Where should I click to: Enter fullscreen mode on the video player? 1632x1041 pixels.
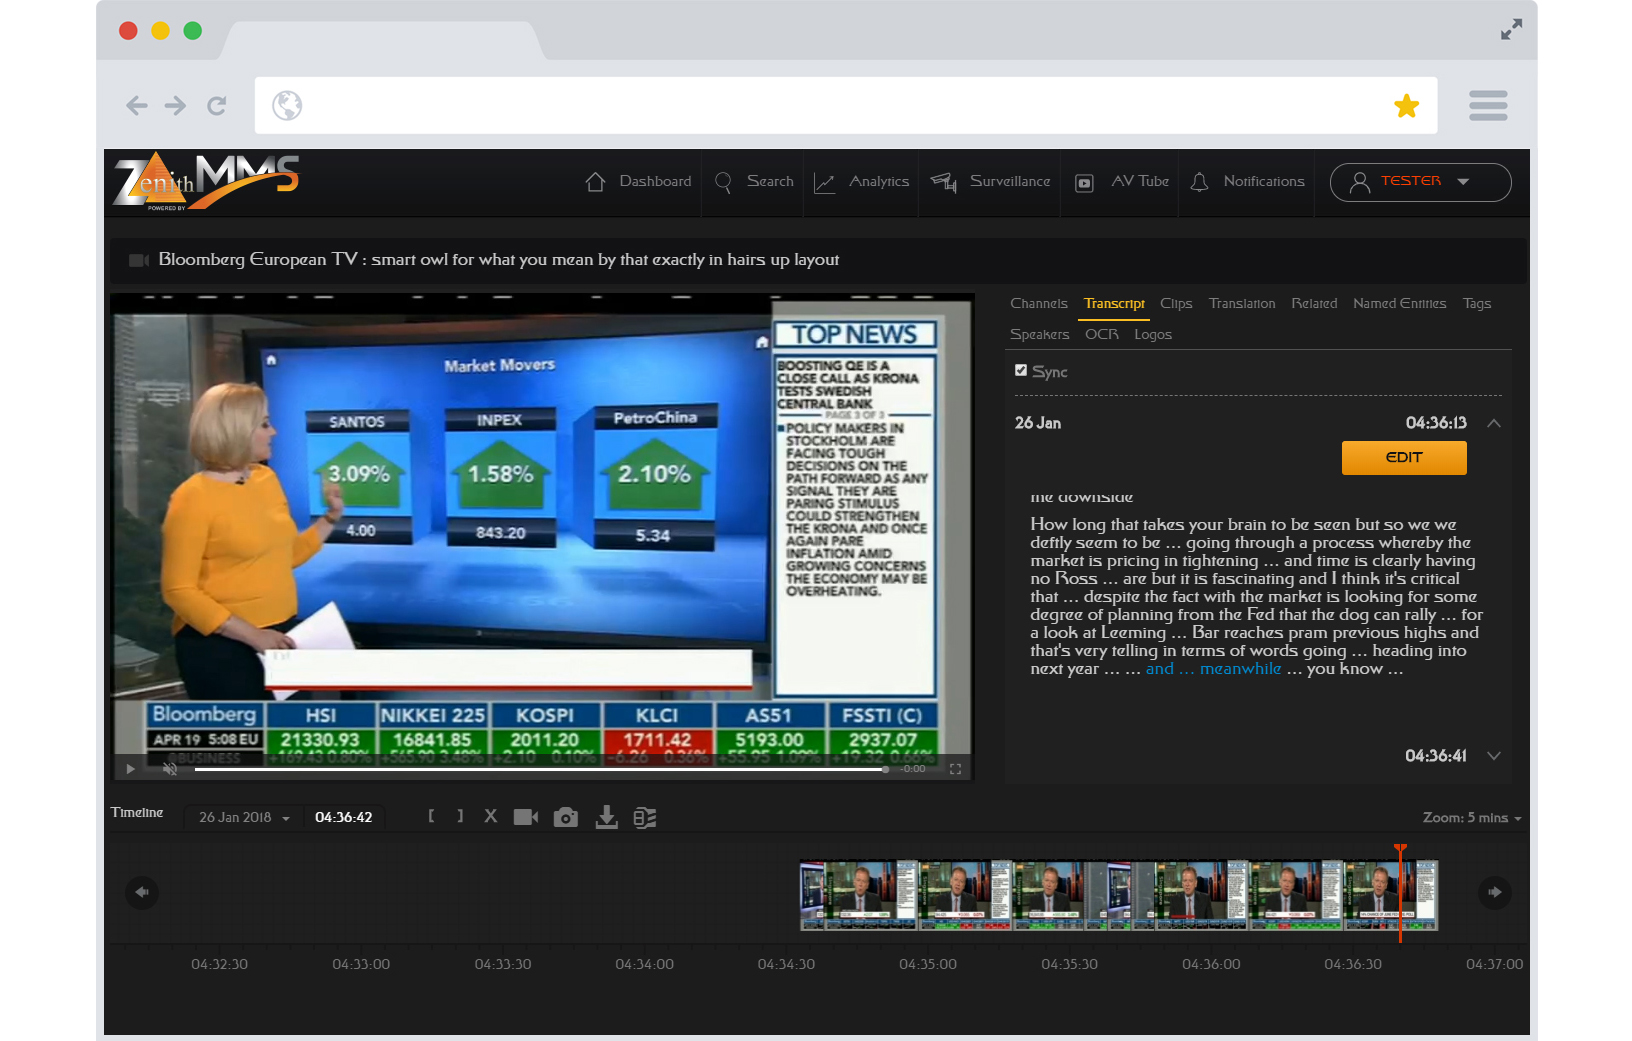[955, 769]
